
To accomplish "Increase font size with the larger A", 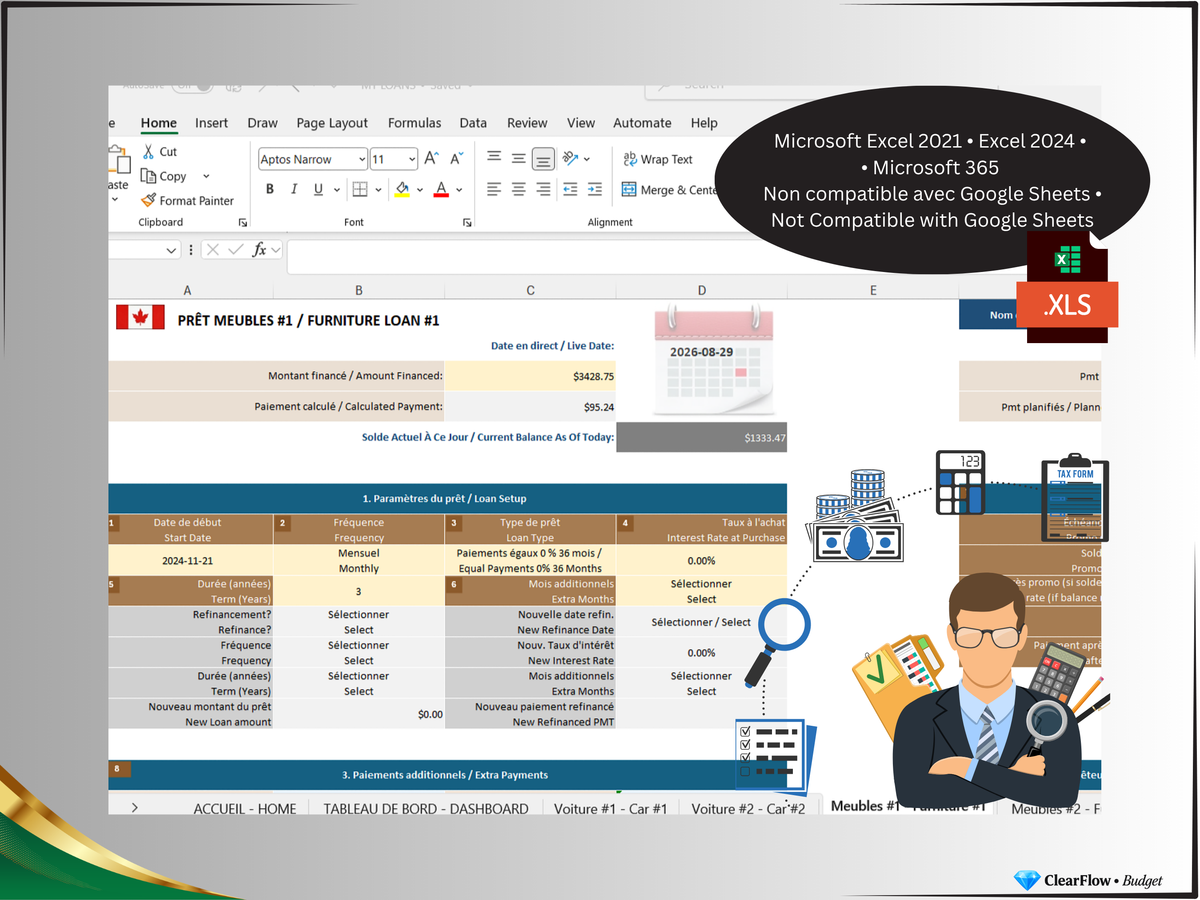I will pos(432,159).
